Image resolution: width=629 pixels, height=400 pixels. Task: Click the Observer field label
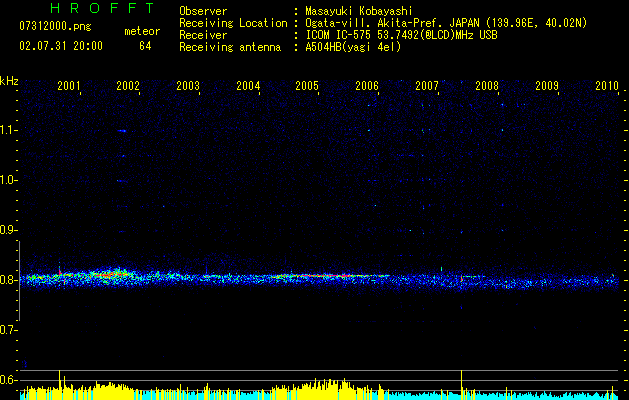(x=203, y=11)
